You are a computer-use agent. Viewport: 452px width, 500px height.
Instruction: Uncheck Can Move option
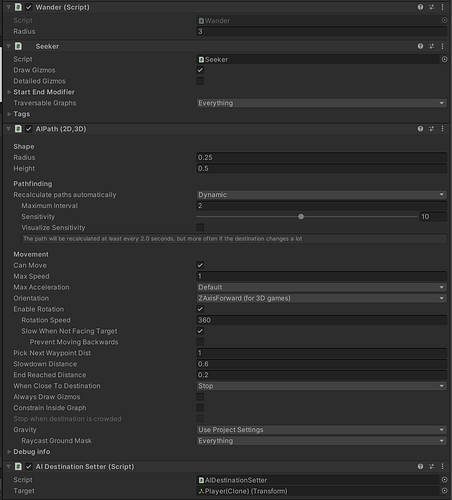point(200,265)
